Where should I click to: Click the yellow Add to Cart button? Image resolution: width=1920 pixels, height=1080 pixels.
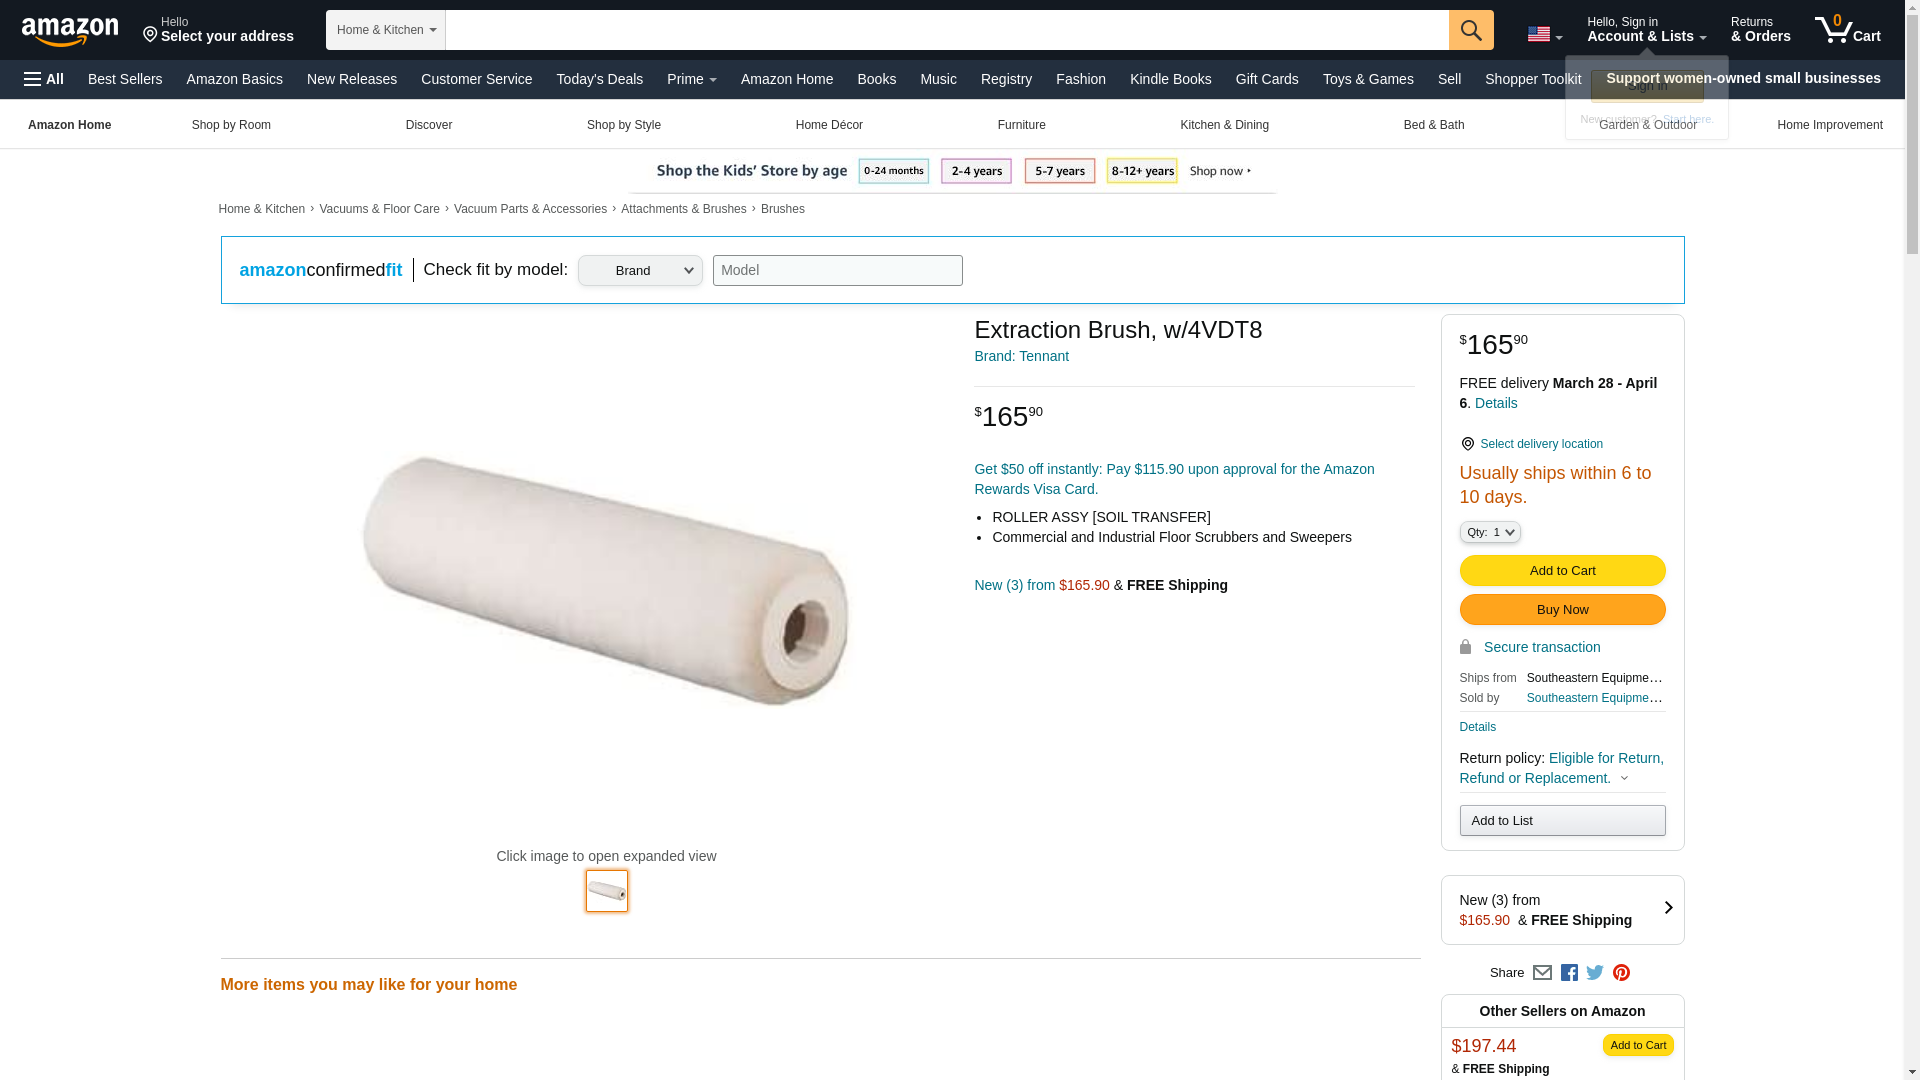(1562, 571)
